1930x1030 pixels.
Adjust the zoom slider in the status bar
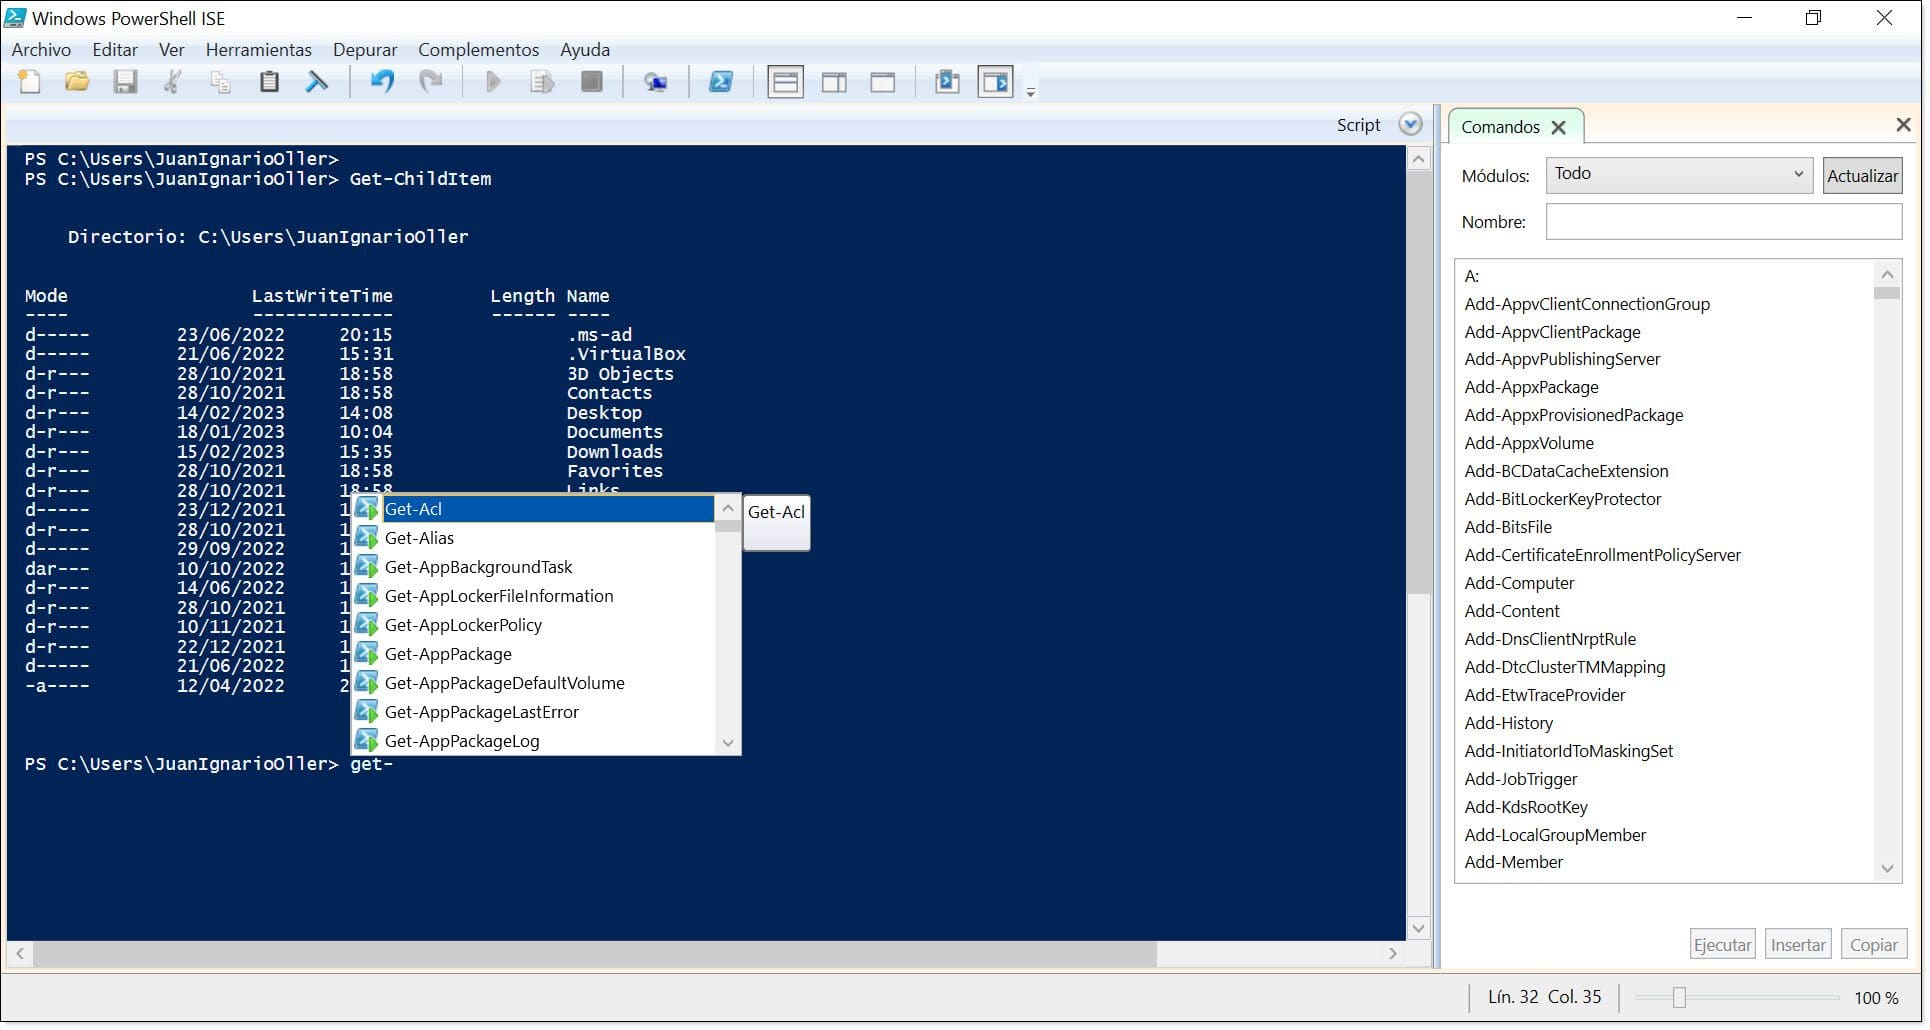(x=1679, y=997)
